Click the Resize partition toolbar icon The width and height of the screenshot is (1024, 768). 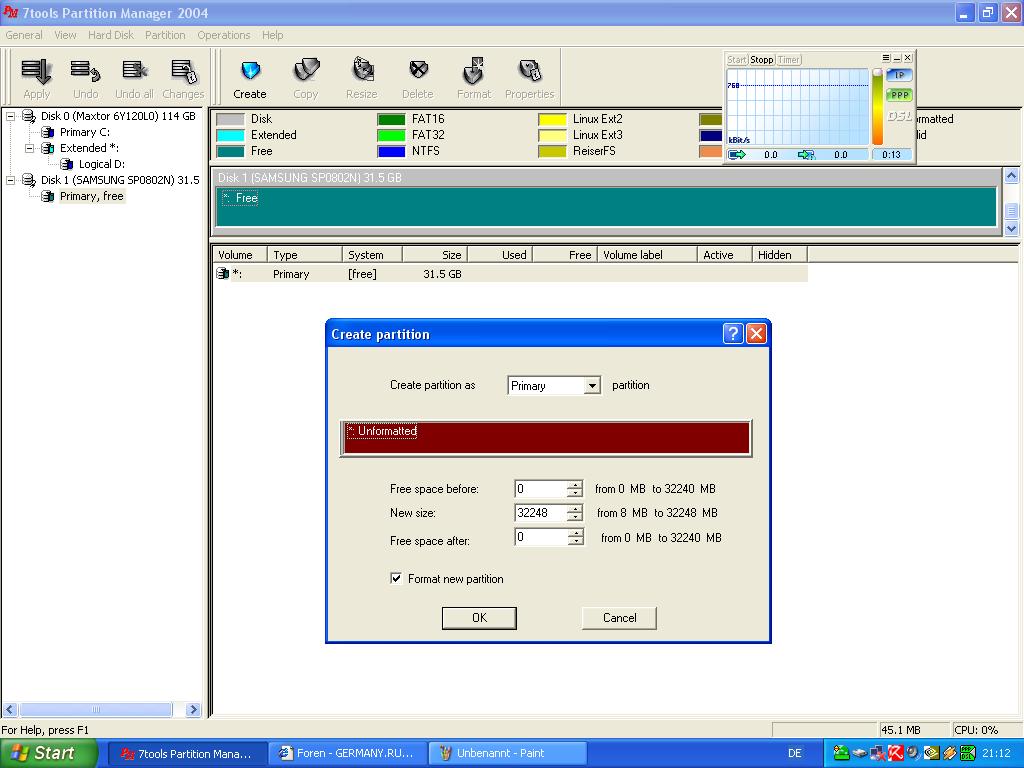coord(363,71)
